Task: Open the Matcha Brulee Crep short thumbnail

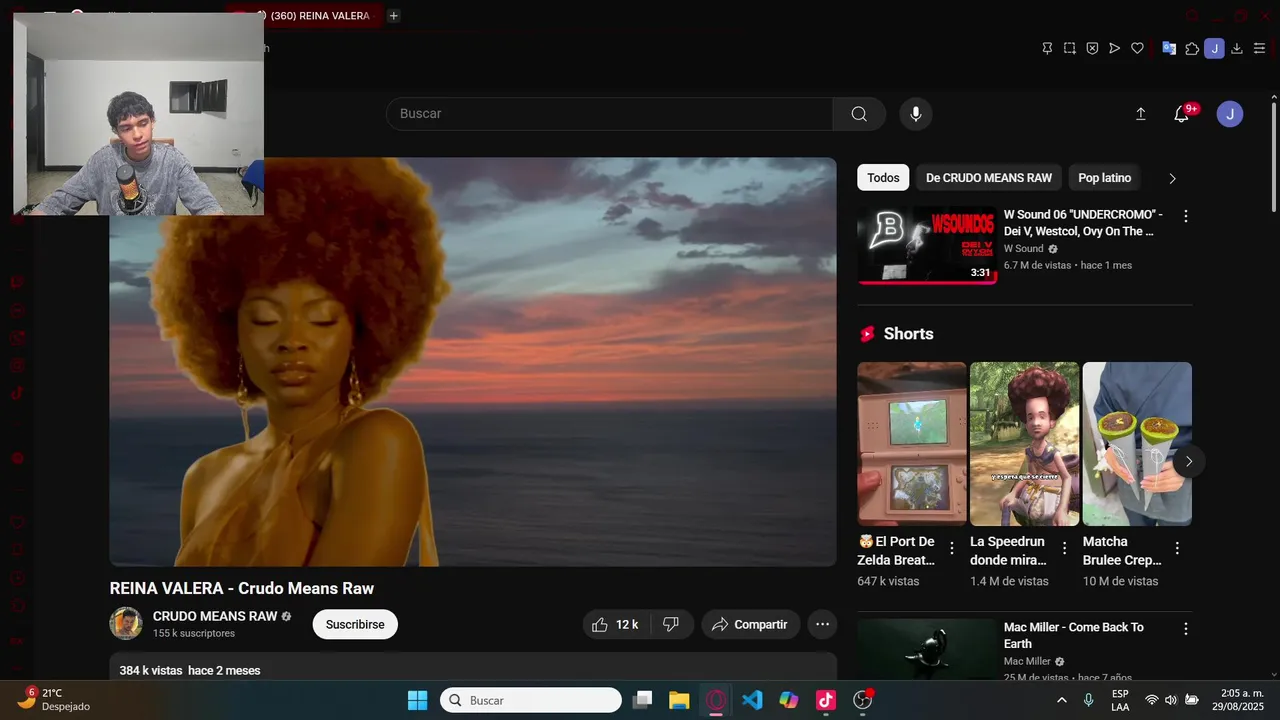Action: 1137,444
